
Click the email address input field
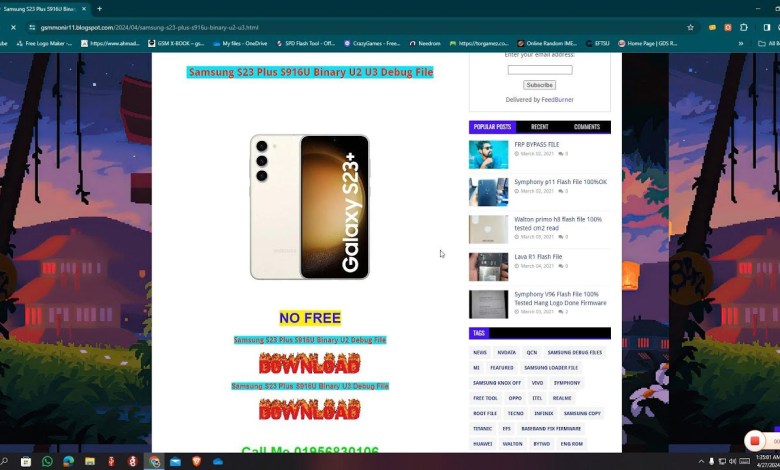(x=540, y=70)
